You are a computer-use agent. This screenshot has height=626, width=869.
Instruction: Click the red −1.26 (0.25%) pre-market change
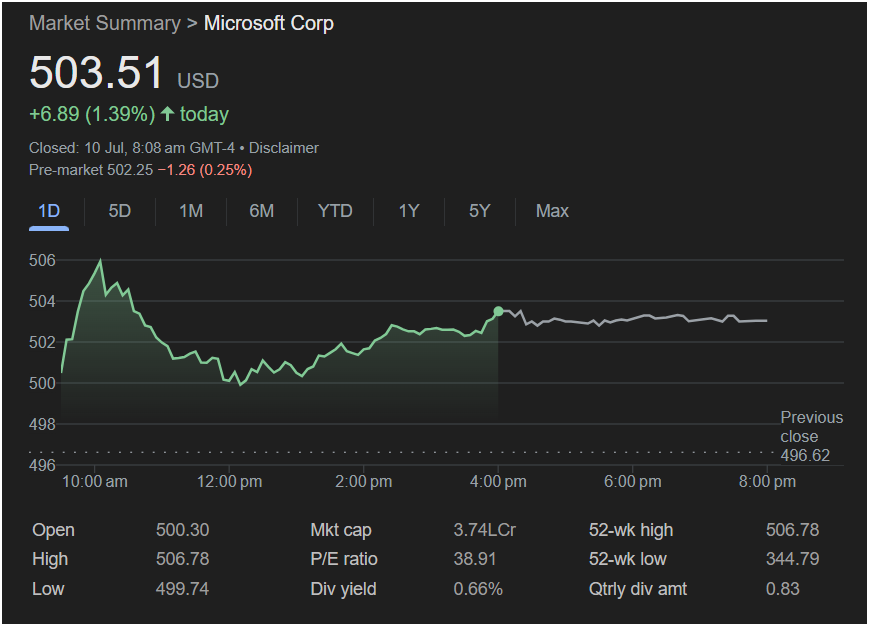click(x=205, y=170)
